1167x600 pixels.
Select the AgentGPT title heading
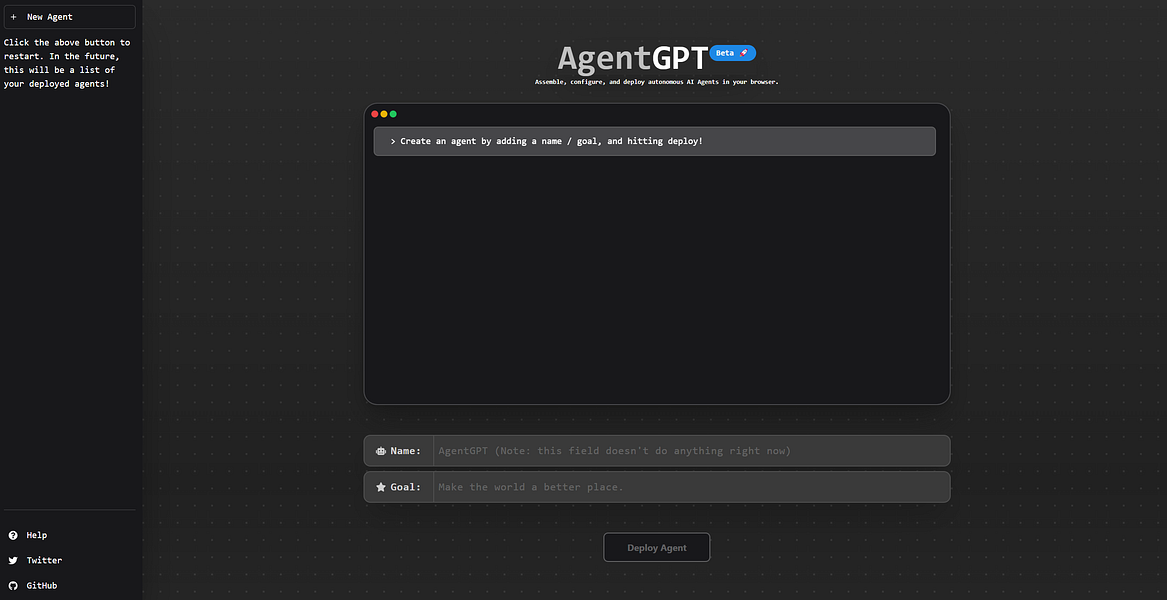(631, 57)
